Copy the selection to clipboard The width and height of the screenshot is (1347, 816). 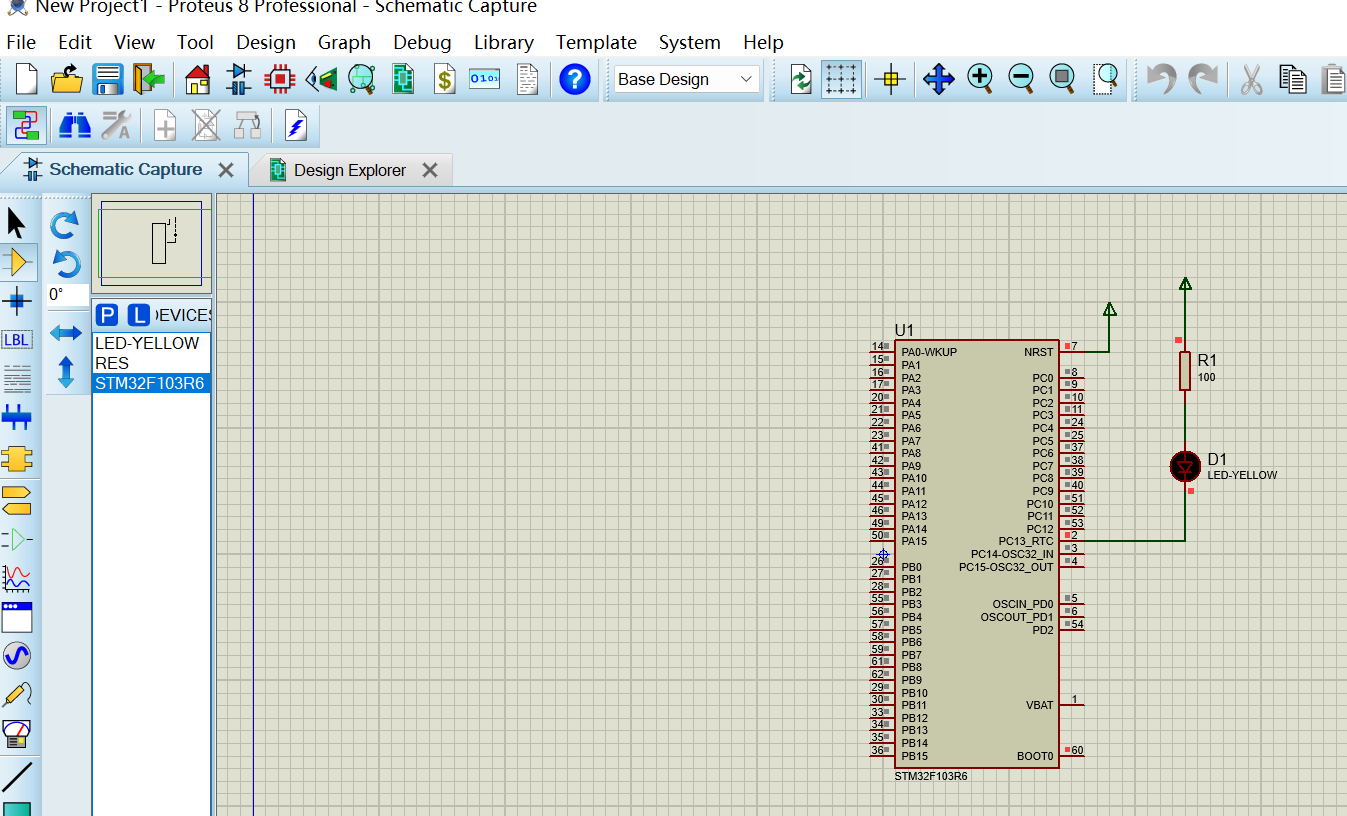1293,79
